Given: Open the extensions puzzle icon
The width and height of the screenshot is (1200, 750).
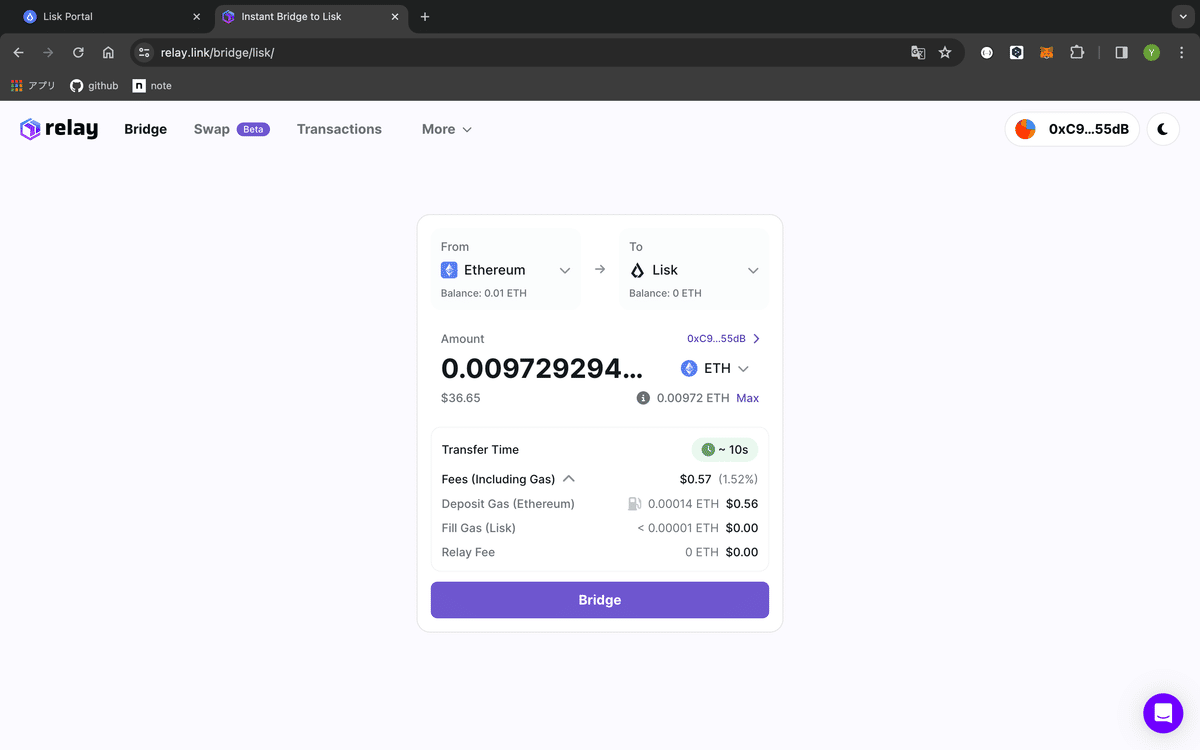Looking at the screenshot, I should [x=1077, y=52].
